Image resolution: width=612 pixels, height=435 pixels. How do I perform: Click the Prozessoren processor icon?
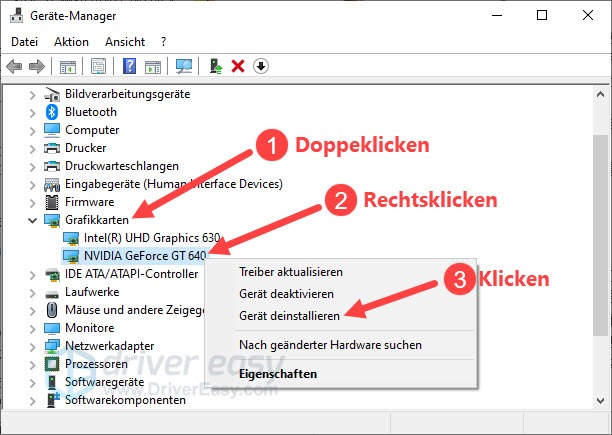coord(52,364)
